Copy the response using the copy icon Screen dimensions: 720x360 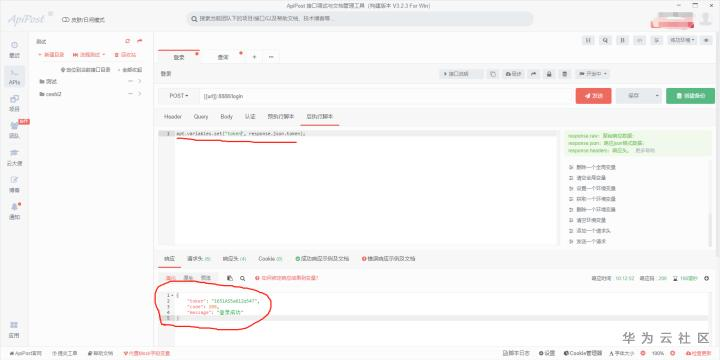pyautogui.click(x=230, y=278)
